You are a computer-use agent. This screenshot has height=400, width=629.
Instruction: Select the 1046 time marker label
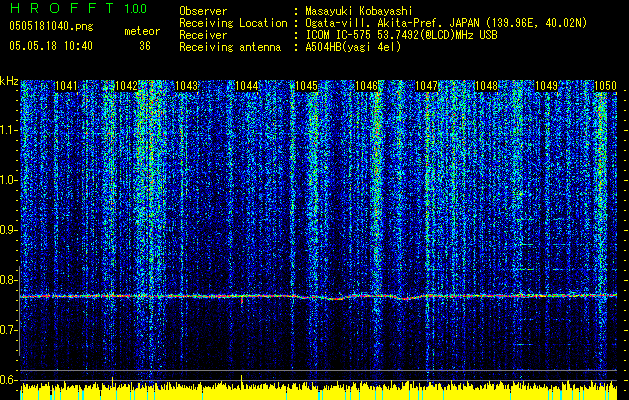[367, 86]
